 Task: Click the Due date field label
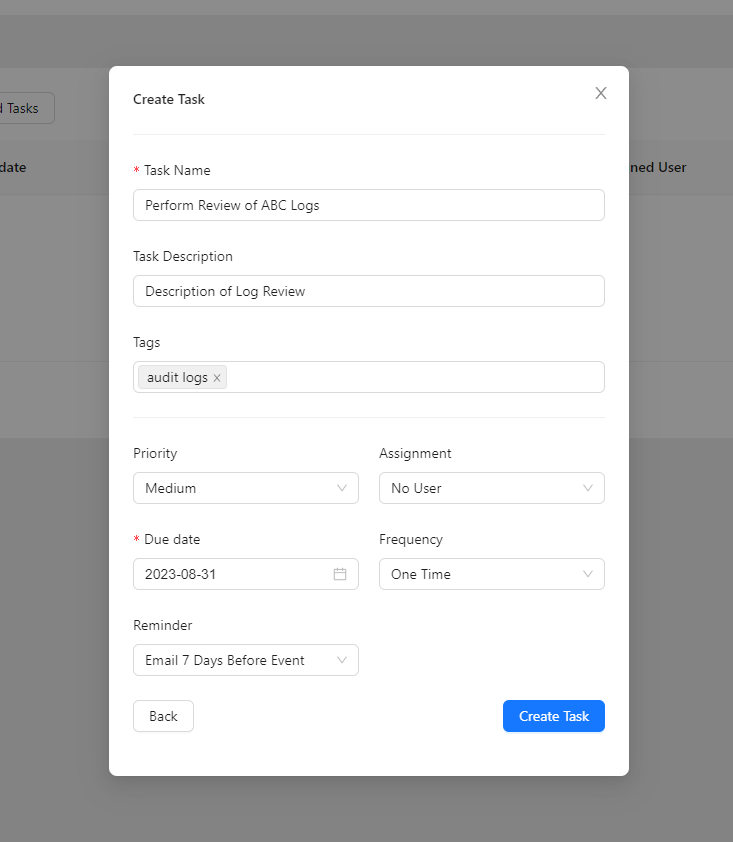[x=171, y=539]
